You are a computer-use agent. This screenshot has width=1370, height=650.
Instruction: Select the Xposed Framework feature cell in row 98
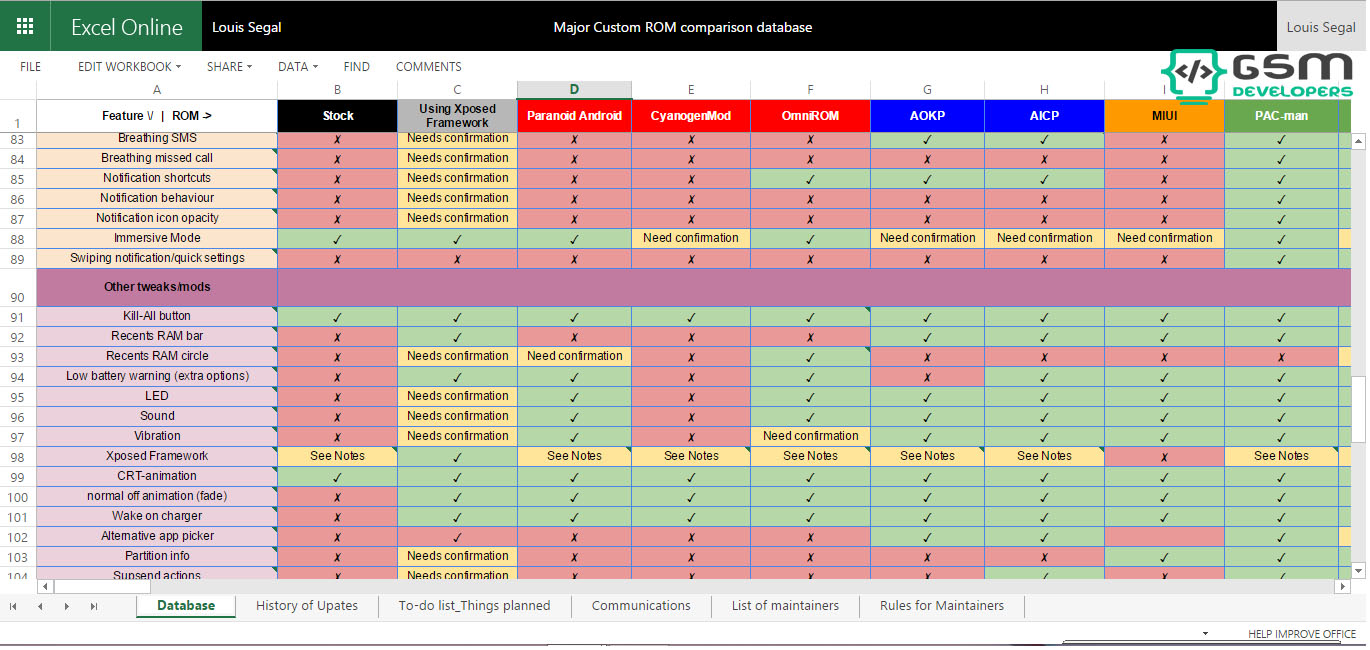coord(157,456)
